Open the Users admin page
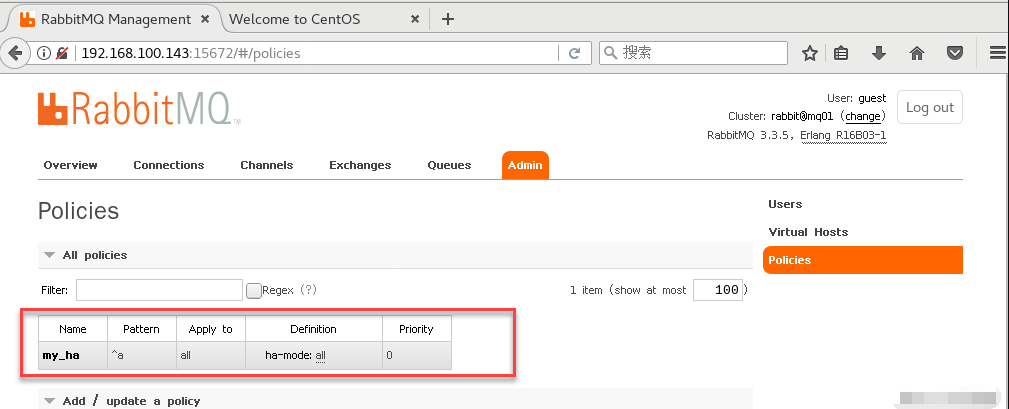The width and height of the screenshot is (1009, 409). click(x=785, y=204)
